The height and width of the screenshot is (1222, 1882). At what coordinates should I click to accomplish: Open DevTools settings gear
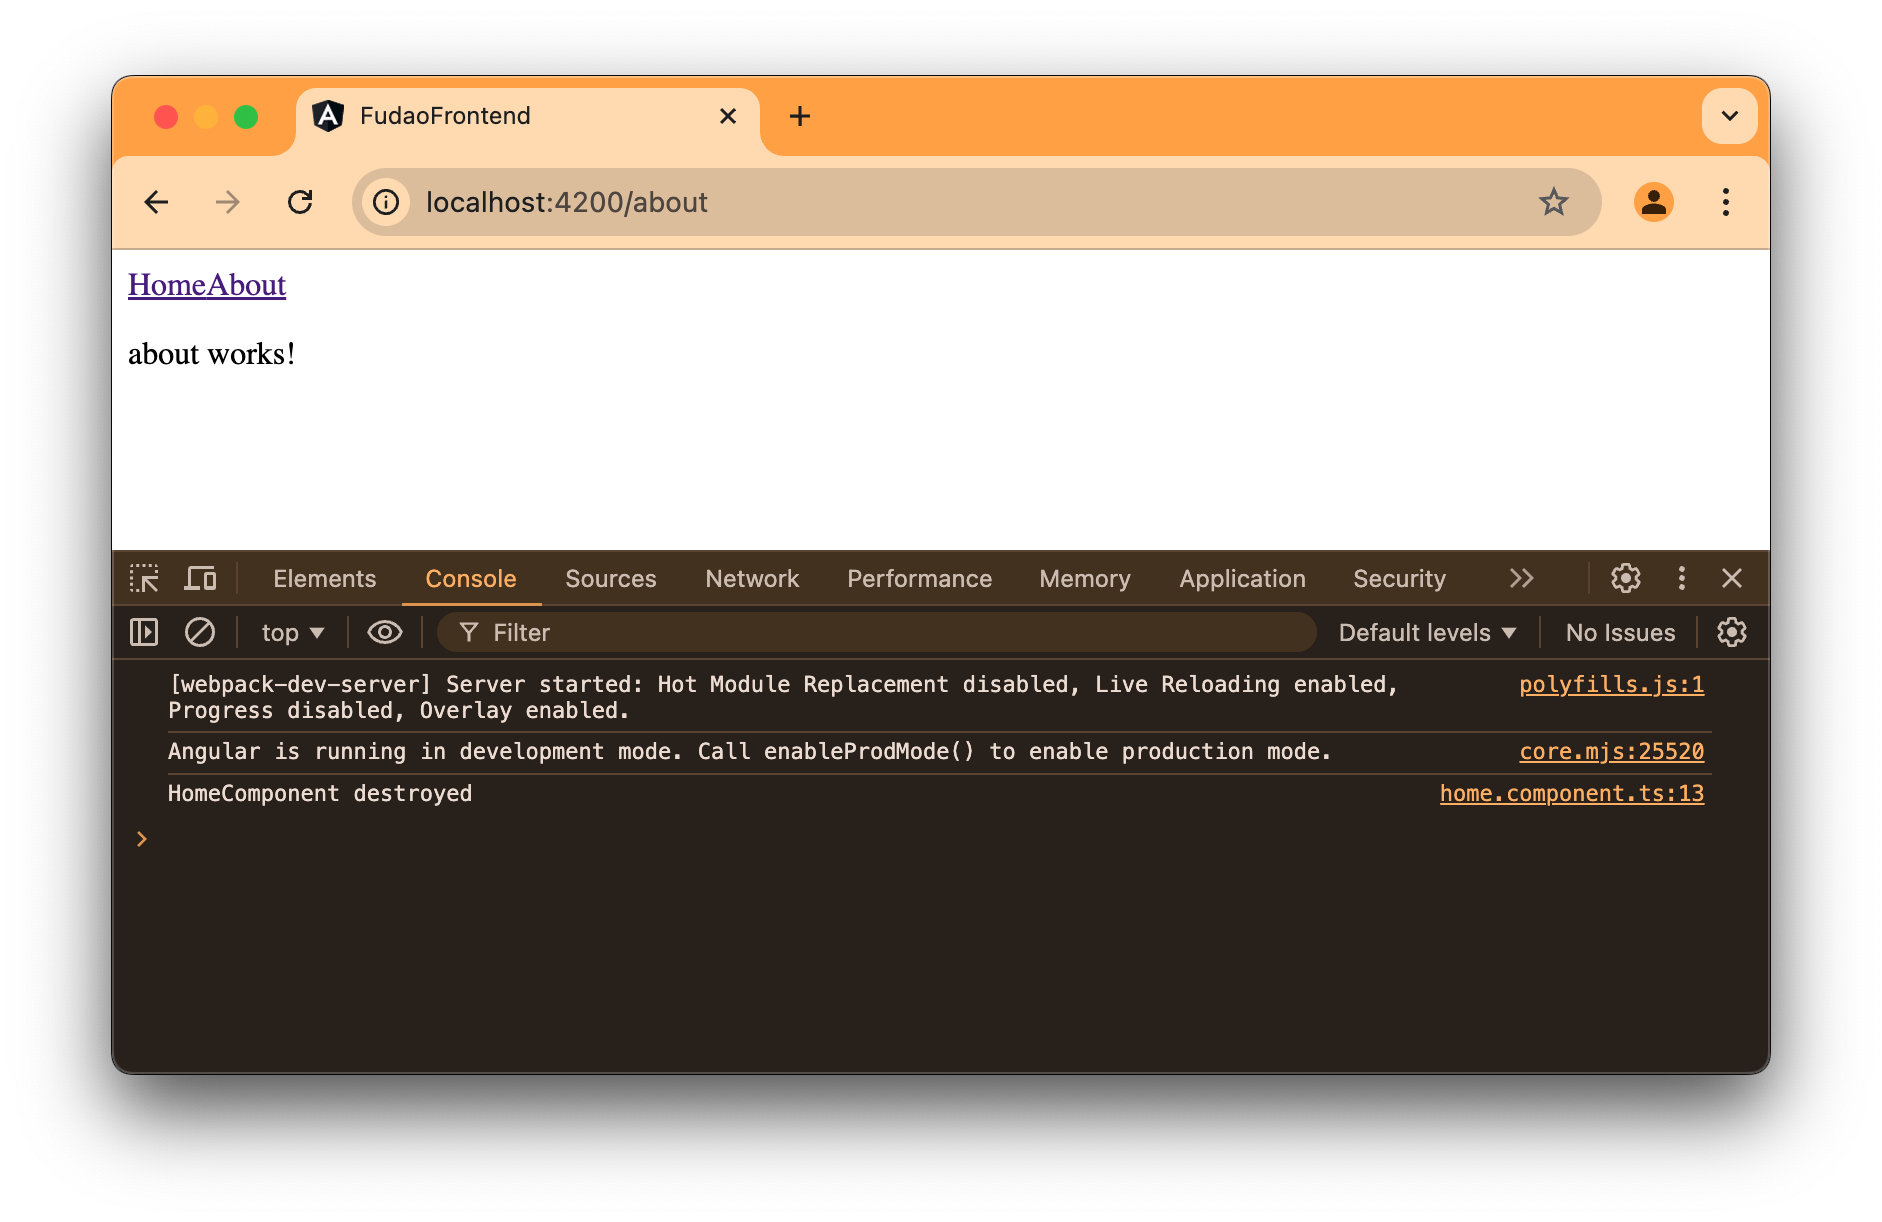1625,578
